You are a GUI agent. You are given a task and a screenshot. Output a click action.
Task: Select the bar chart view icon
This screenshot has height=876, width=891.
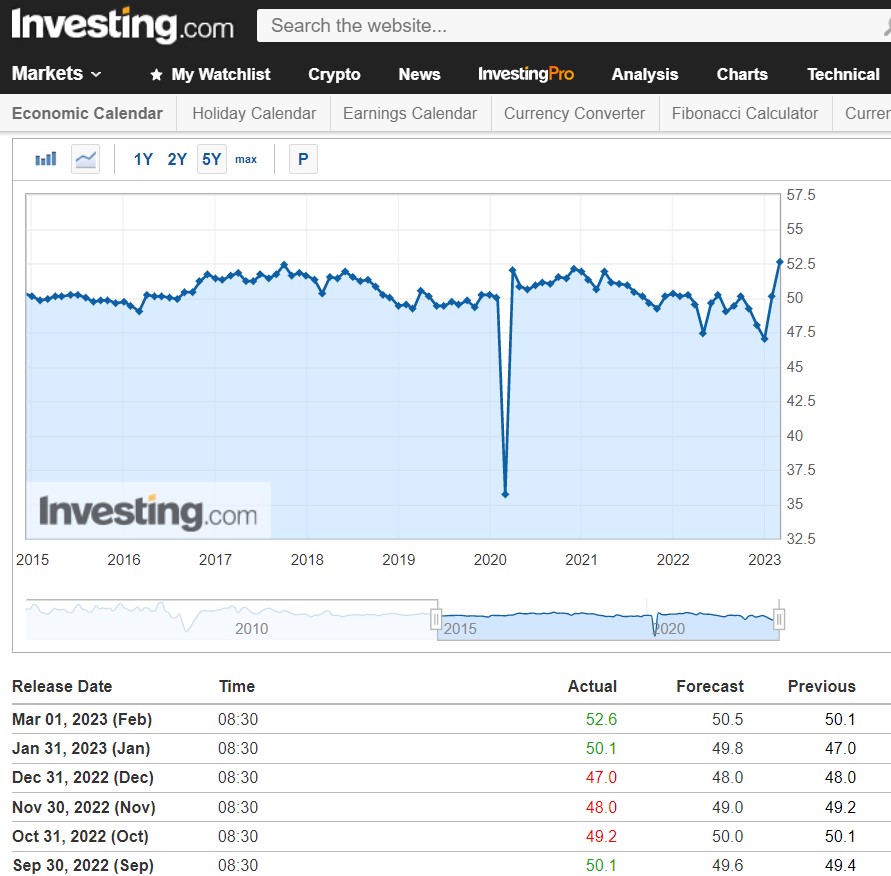click(44, 158)
